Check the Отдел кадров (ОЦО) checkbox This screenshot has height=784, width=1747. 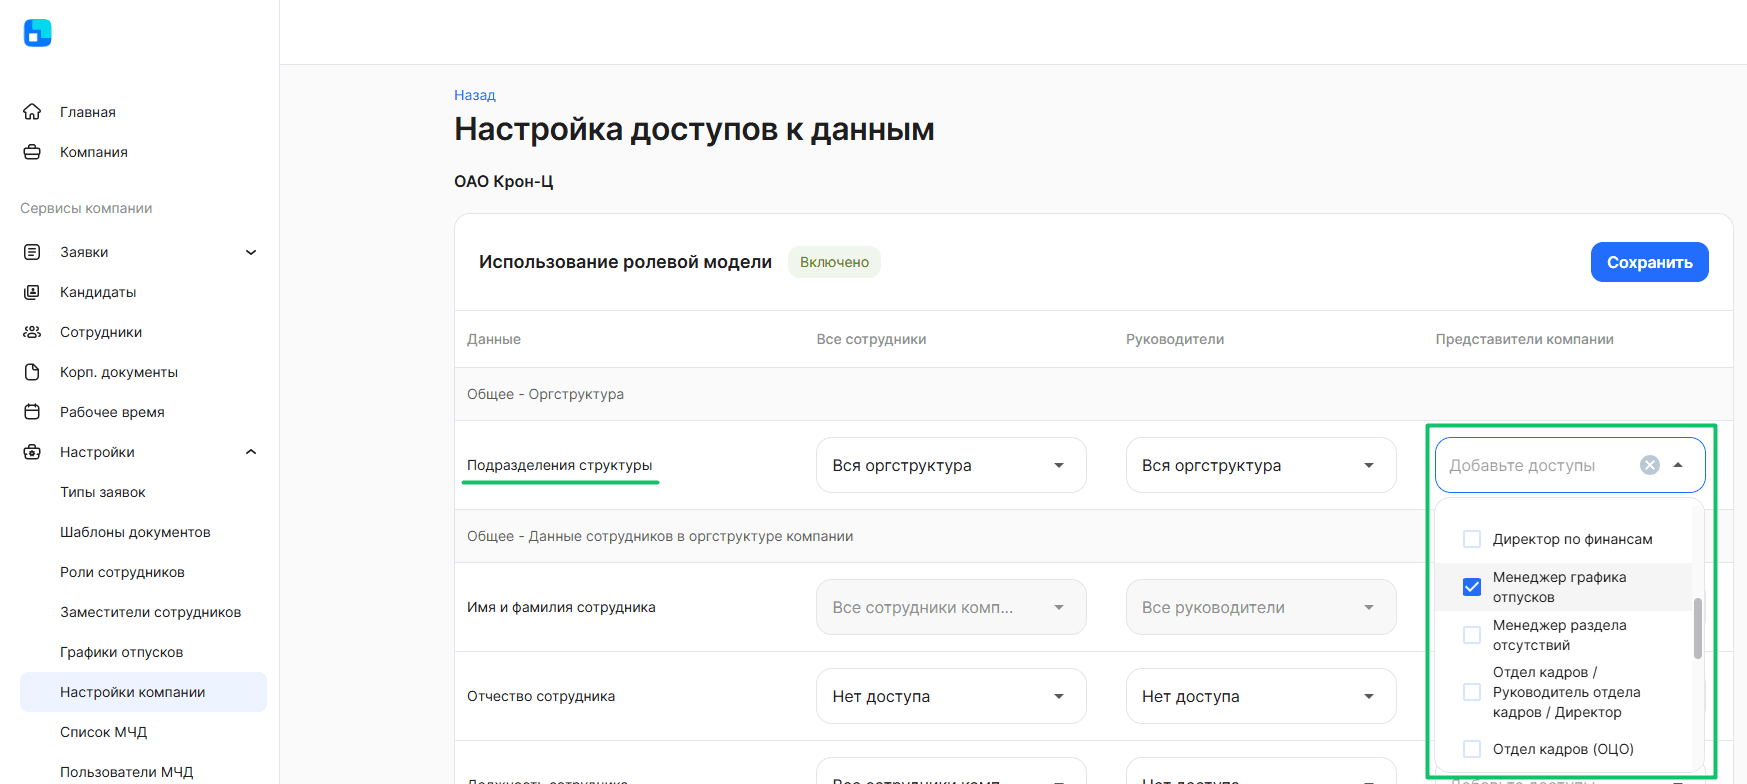click(1472, 749)
